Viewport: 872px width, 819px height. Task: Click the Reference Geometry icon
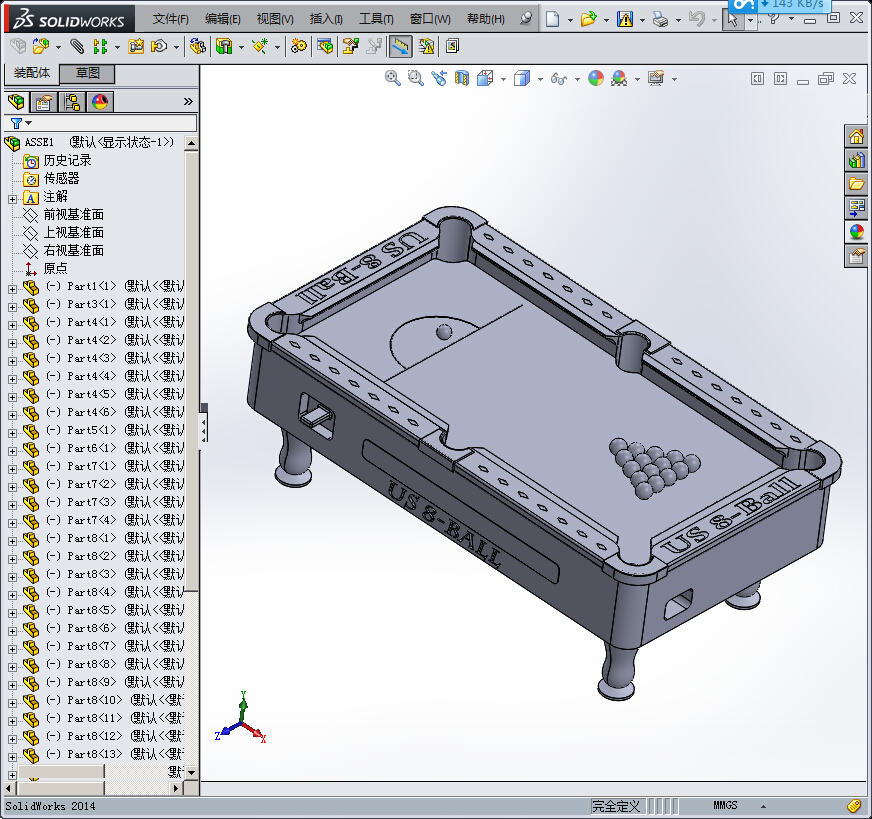tap(260, 46)
